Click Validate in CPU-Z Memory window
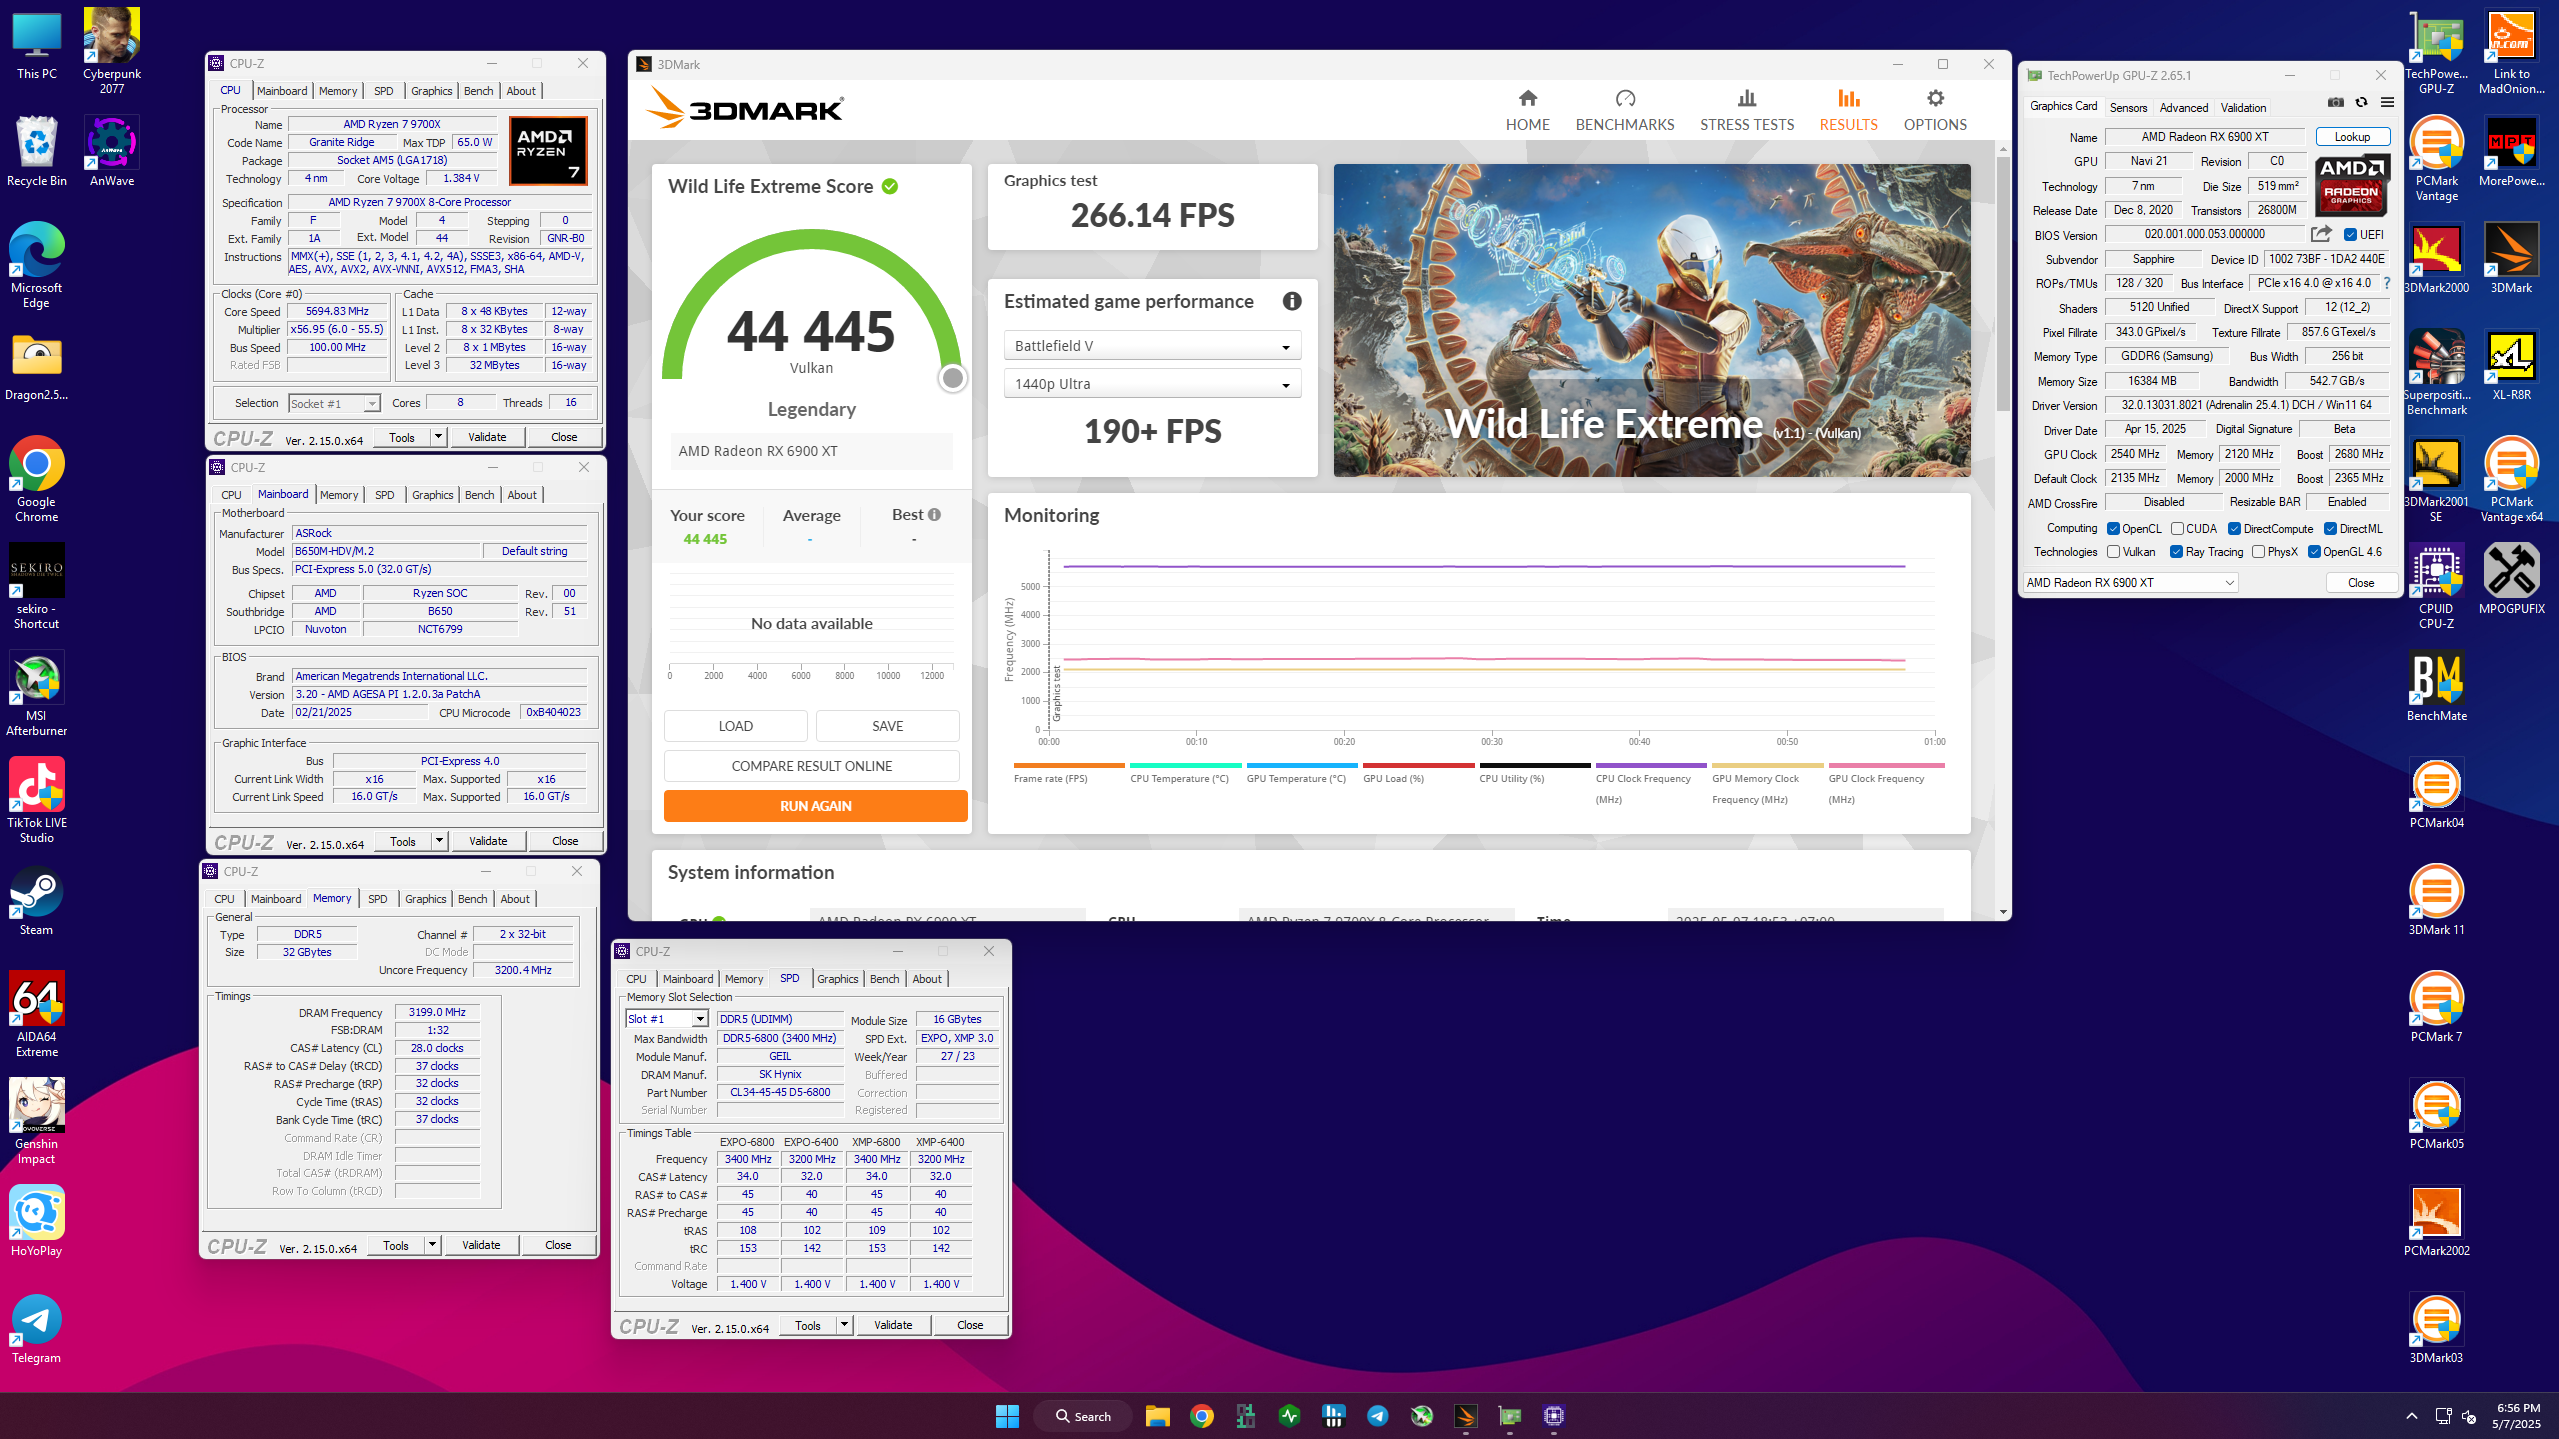The height and width of the screenshot is (1439, 2559). [481, 1245]
